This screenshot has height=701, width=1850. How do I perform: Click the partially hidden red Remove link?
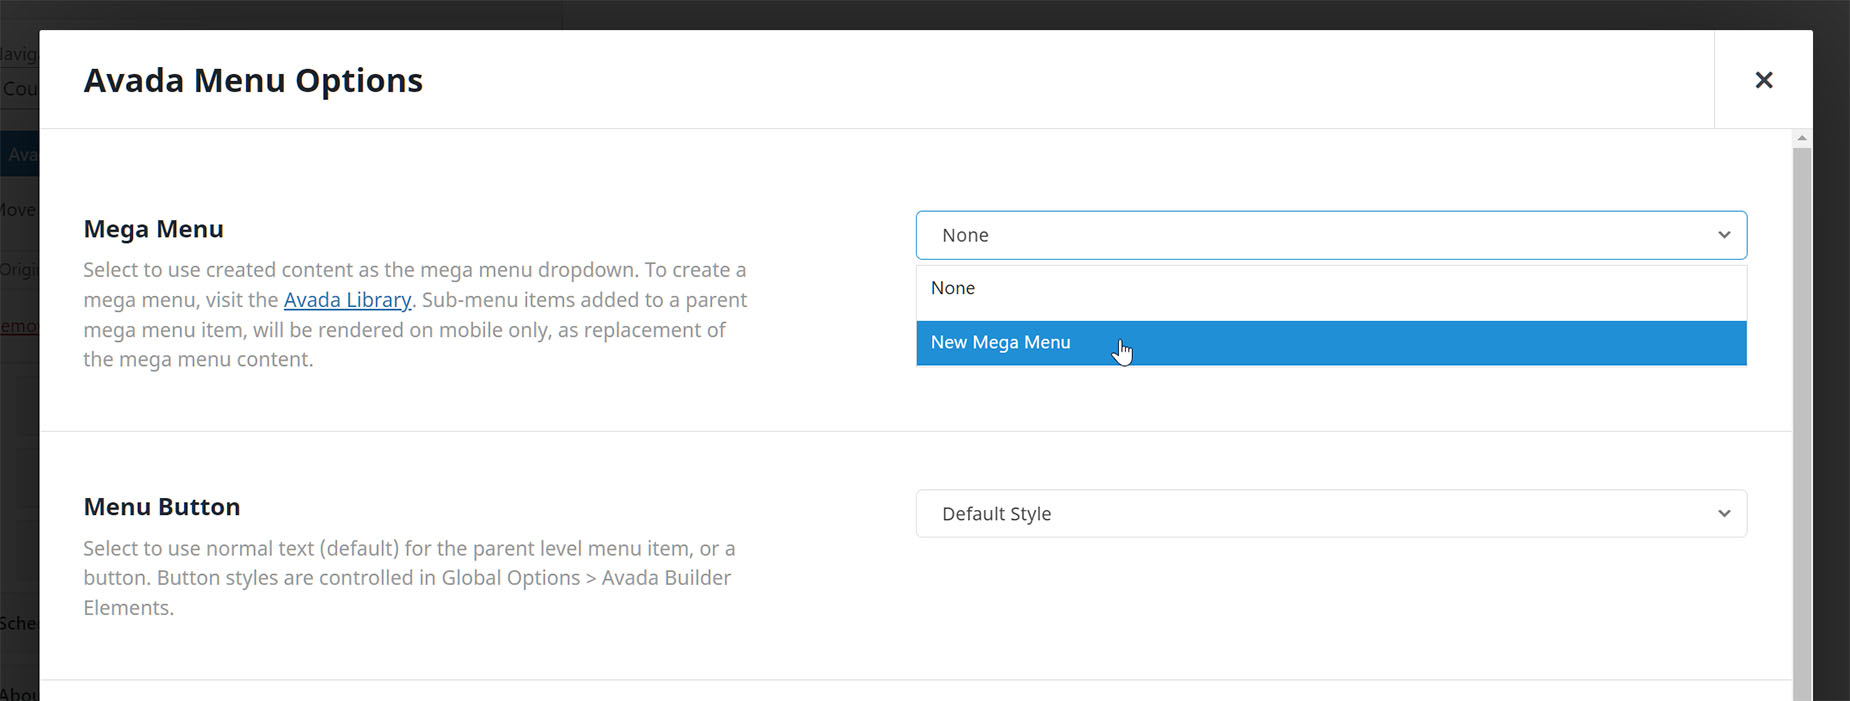pyautogui.click(x=19, y=325)
